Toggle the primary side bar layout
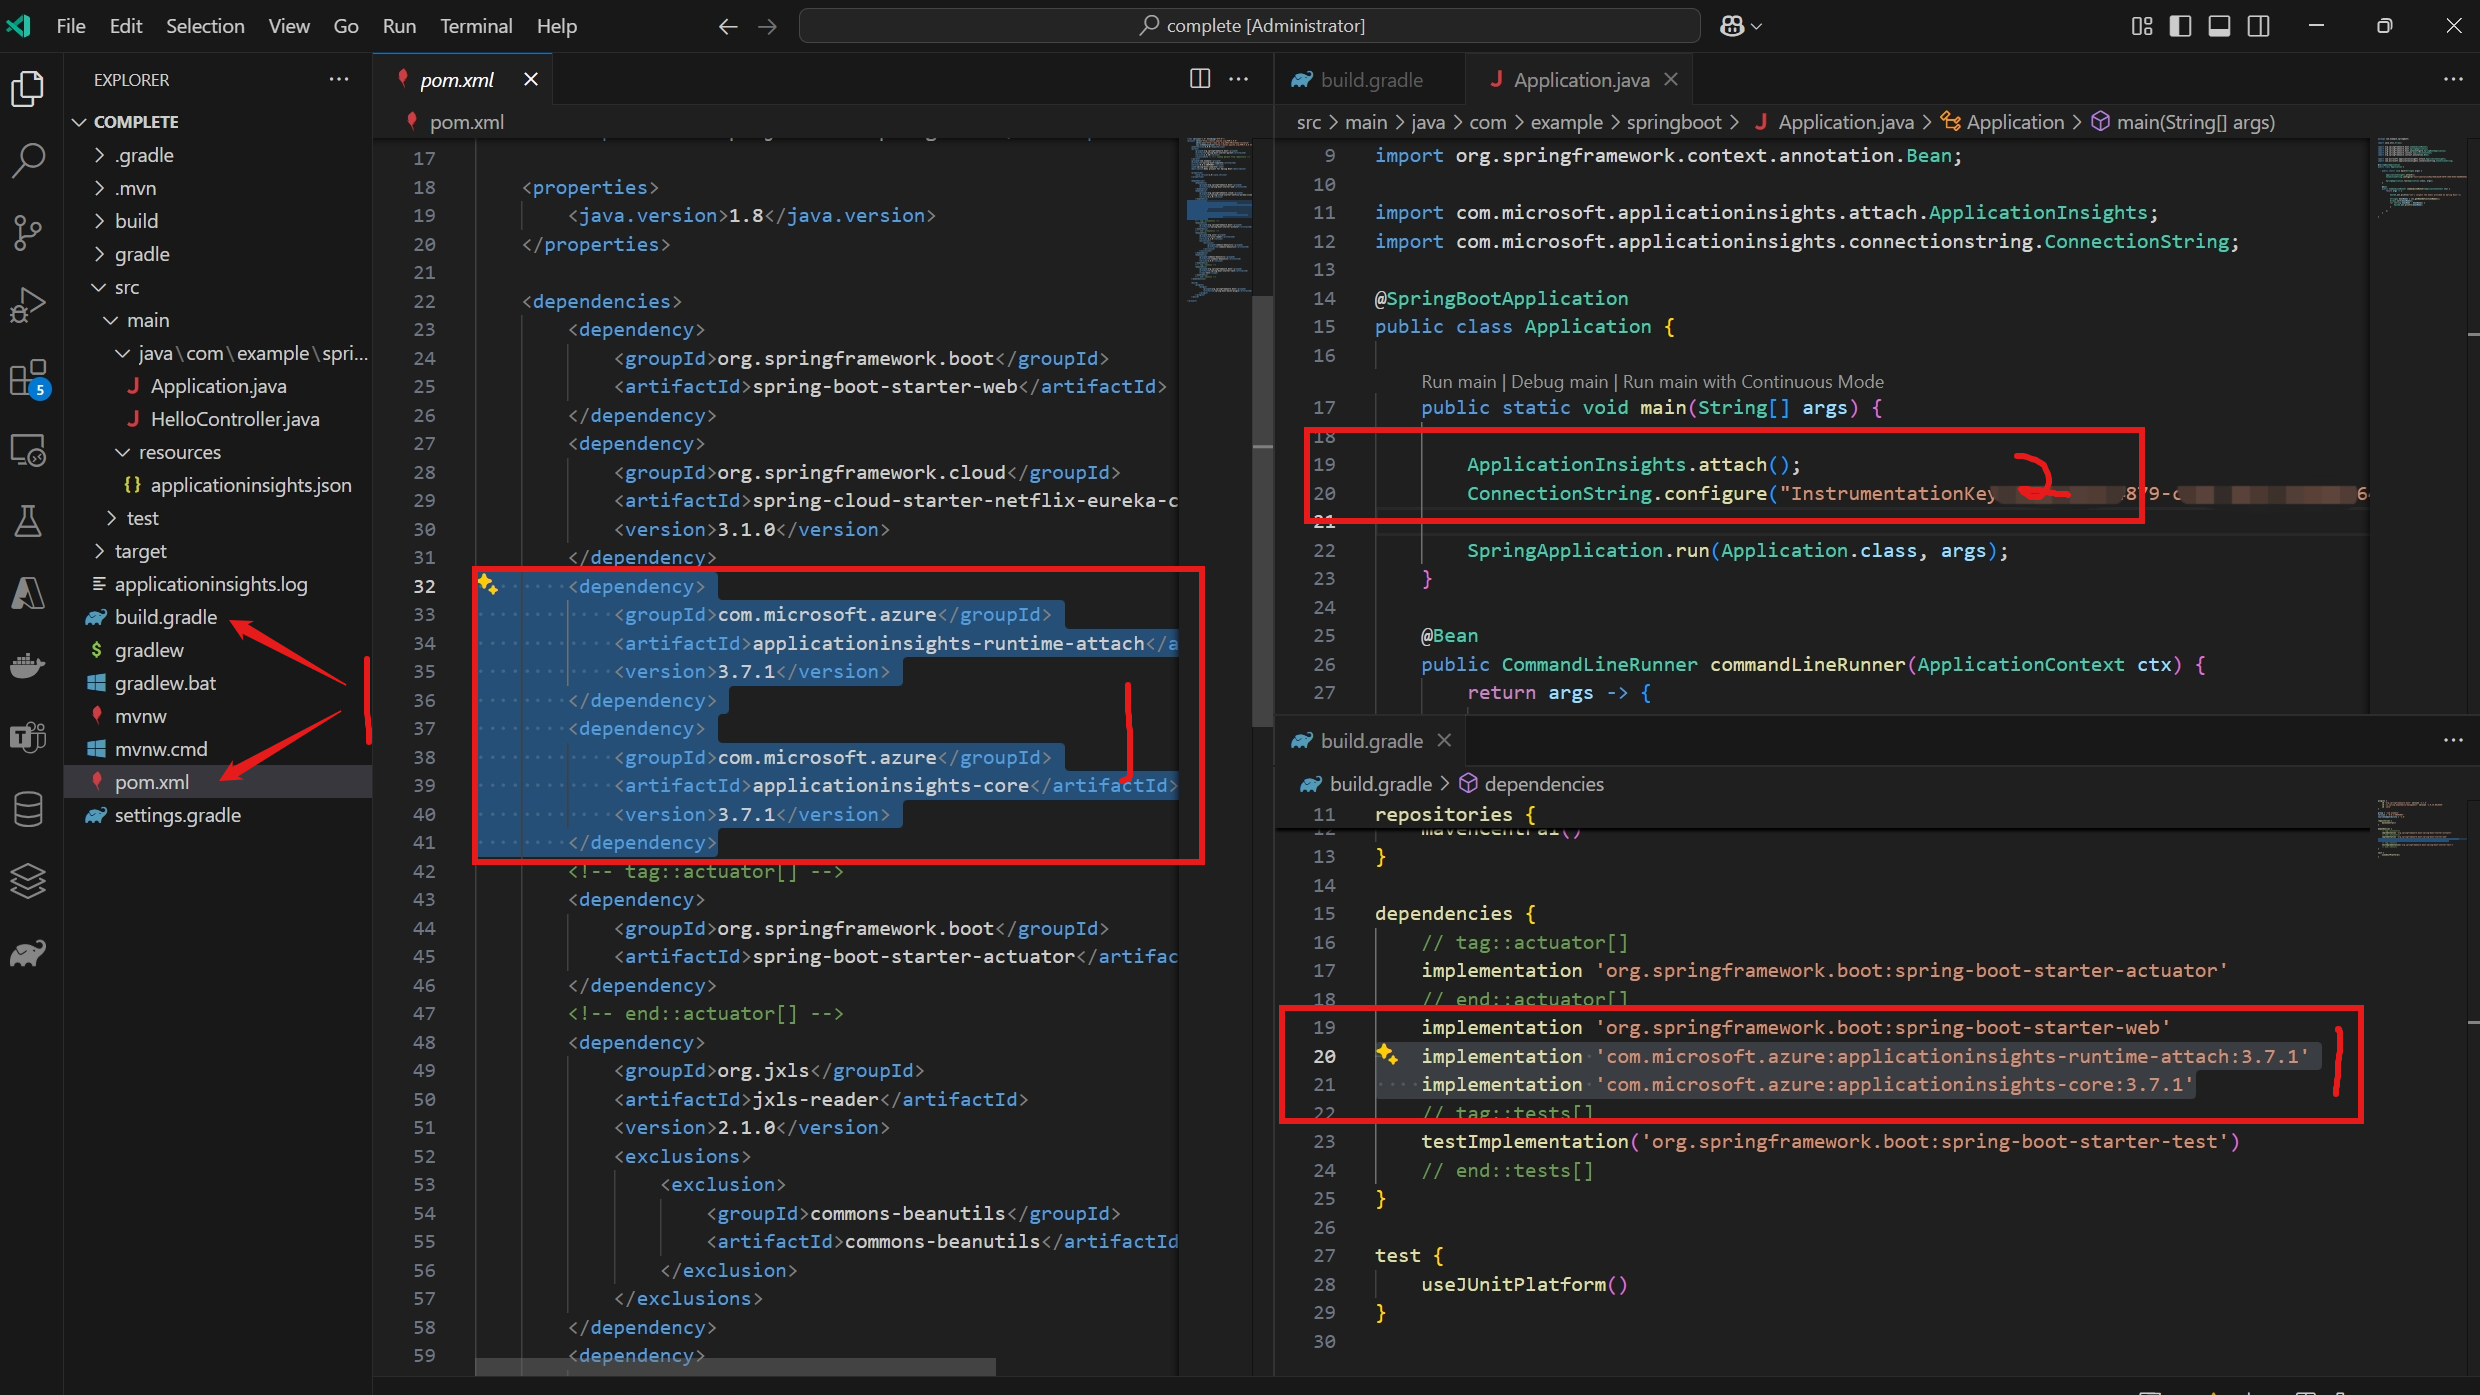2480x1395 pixels. click(2180, 26)
